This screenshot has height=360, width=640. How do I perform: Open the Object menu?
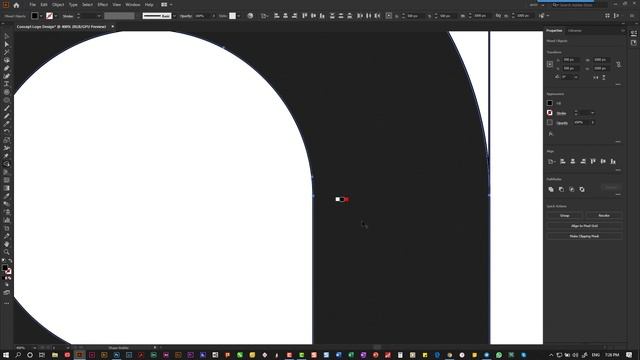(58, 5)
